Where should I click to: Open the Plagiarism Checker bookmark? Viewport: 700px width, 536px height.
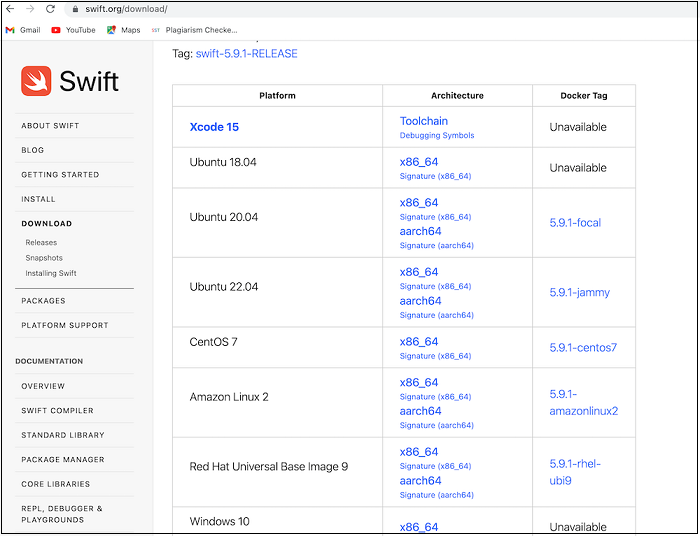pos(194,30)
